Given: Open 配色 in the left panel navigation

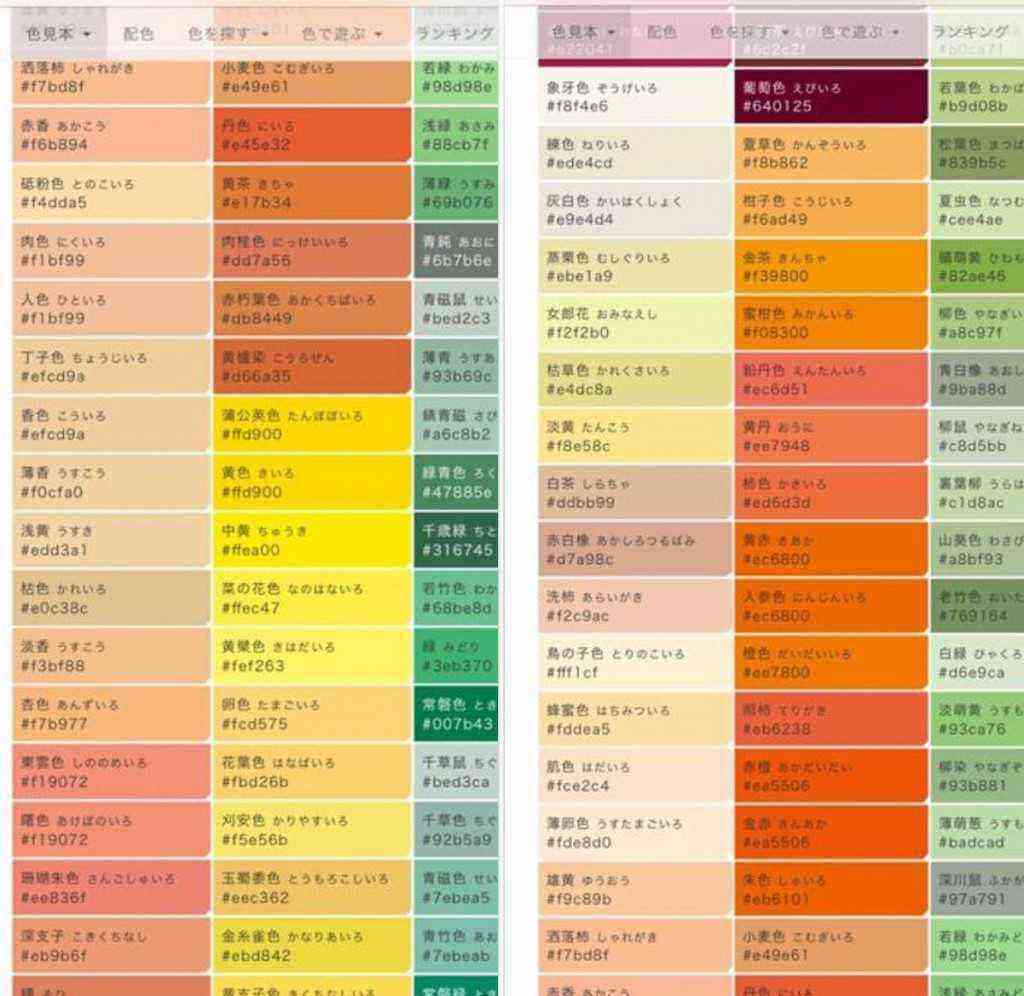Looking at the screenshot, I should (x=138, y=34).
